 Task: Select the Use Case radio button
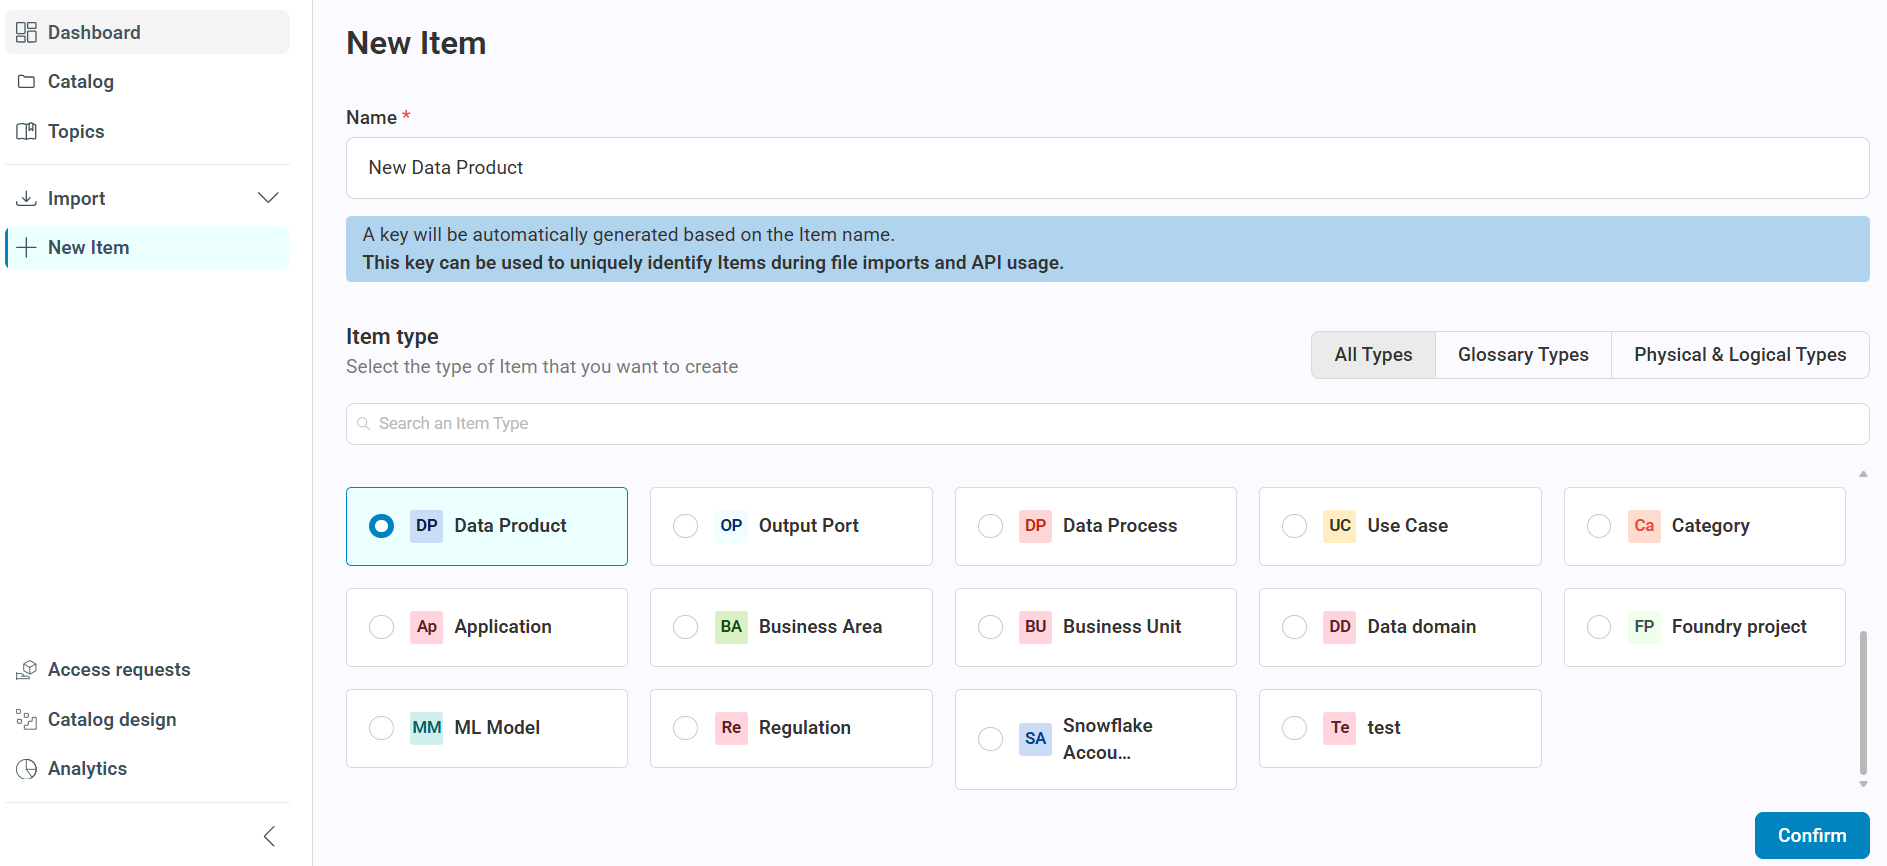click(x=1294, y=526)
